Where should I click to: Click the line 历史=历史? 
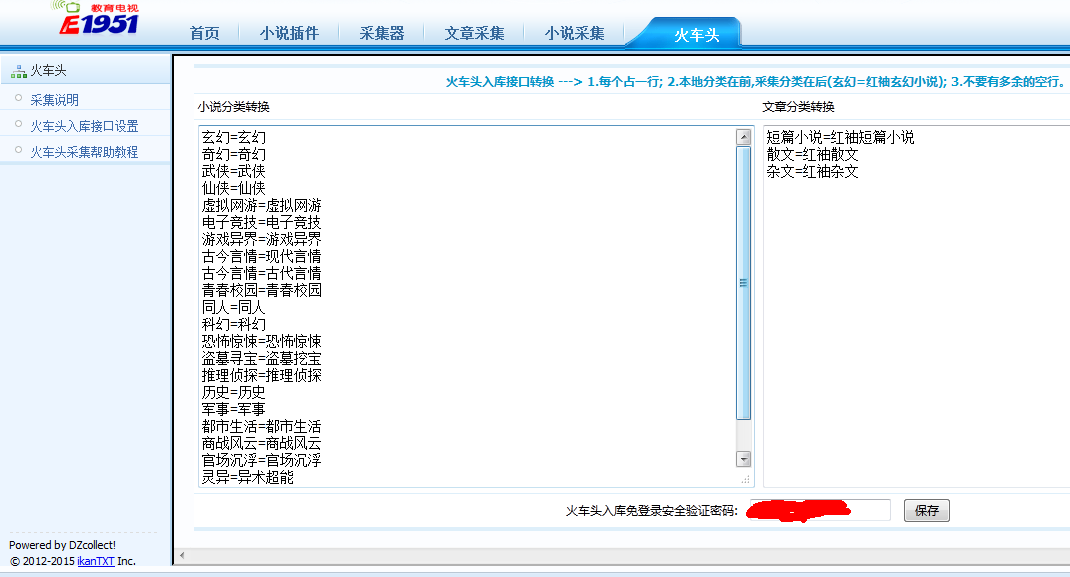(233, 393)
